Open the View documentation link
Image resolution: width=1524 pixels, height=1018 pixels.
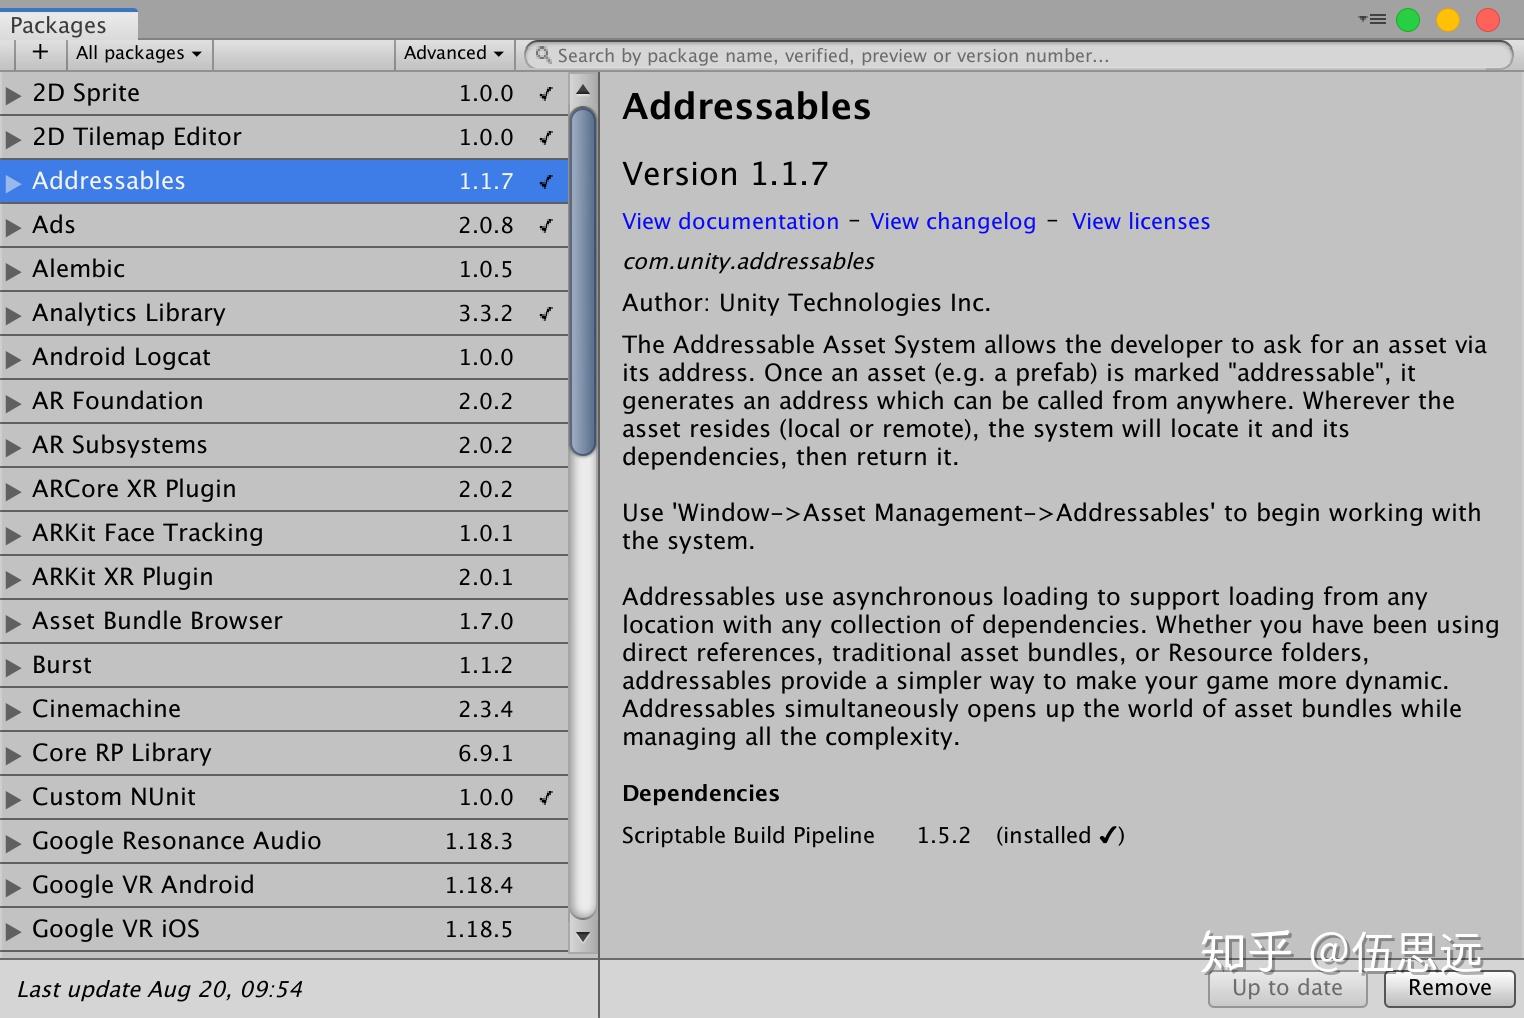(730, 221)
